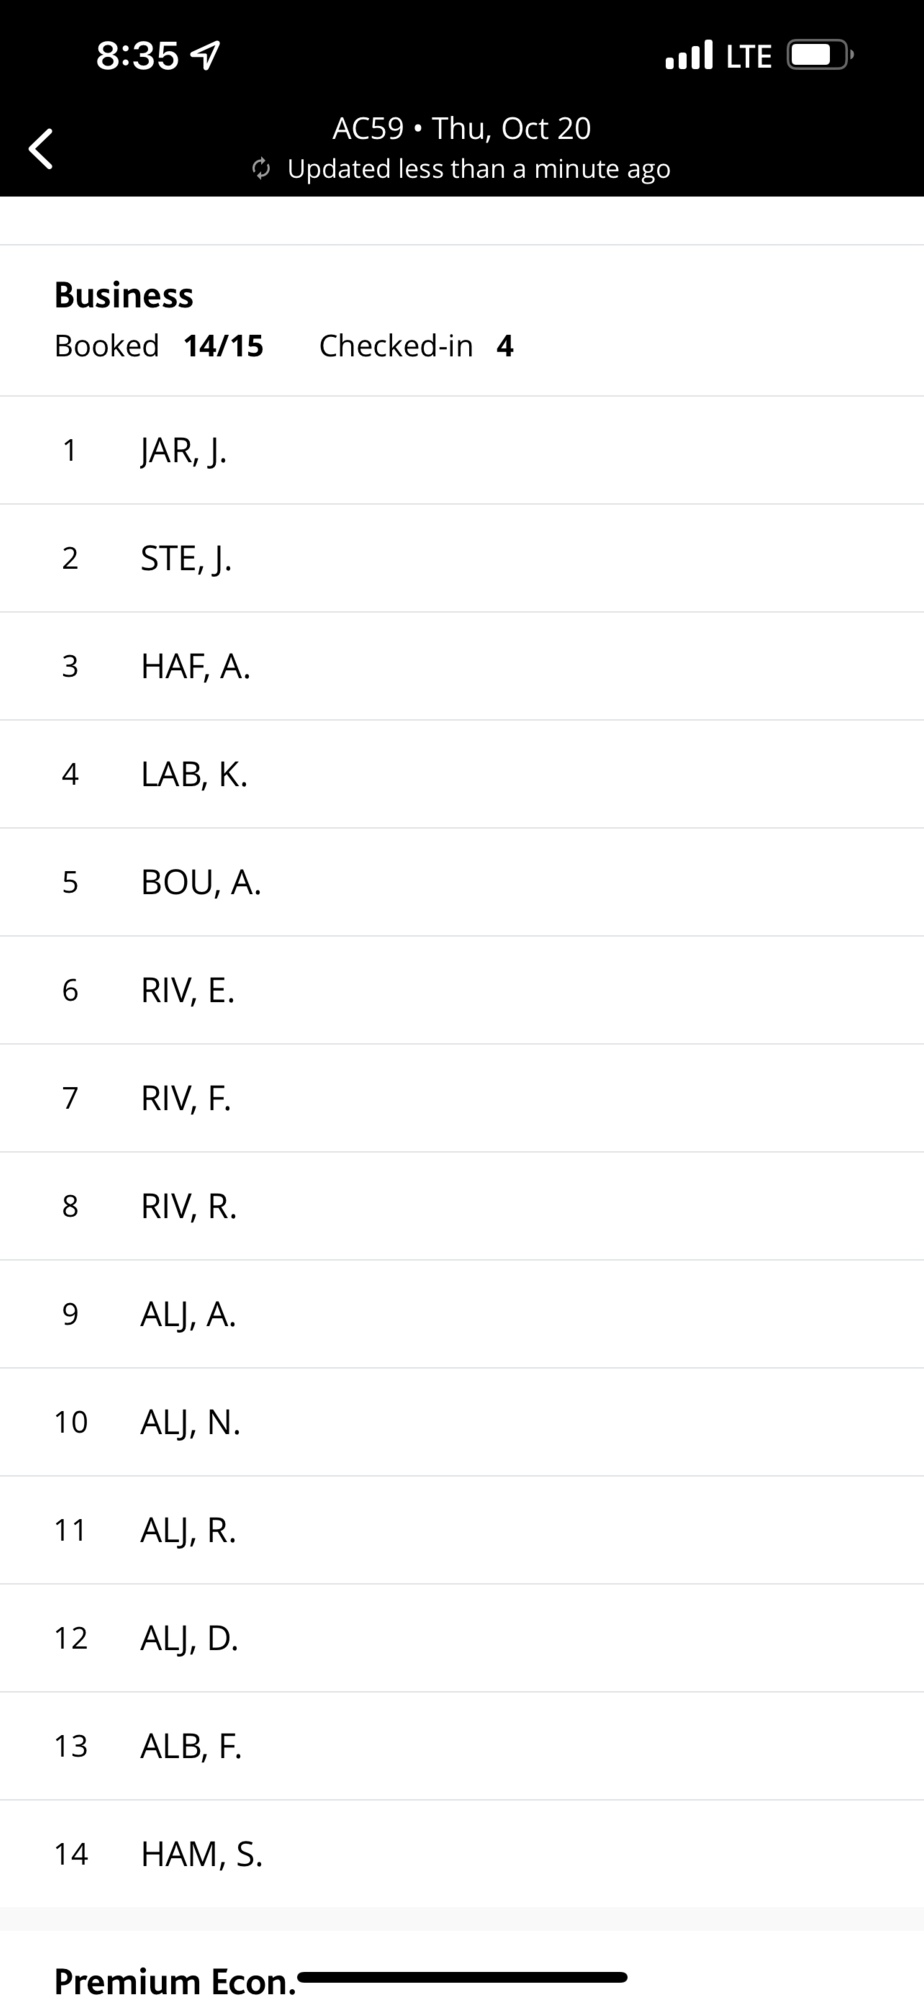Tap the back arrow icon
Screen dimensions: 924x2000
pyautogui.click(x=40, y=149)
